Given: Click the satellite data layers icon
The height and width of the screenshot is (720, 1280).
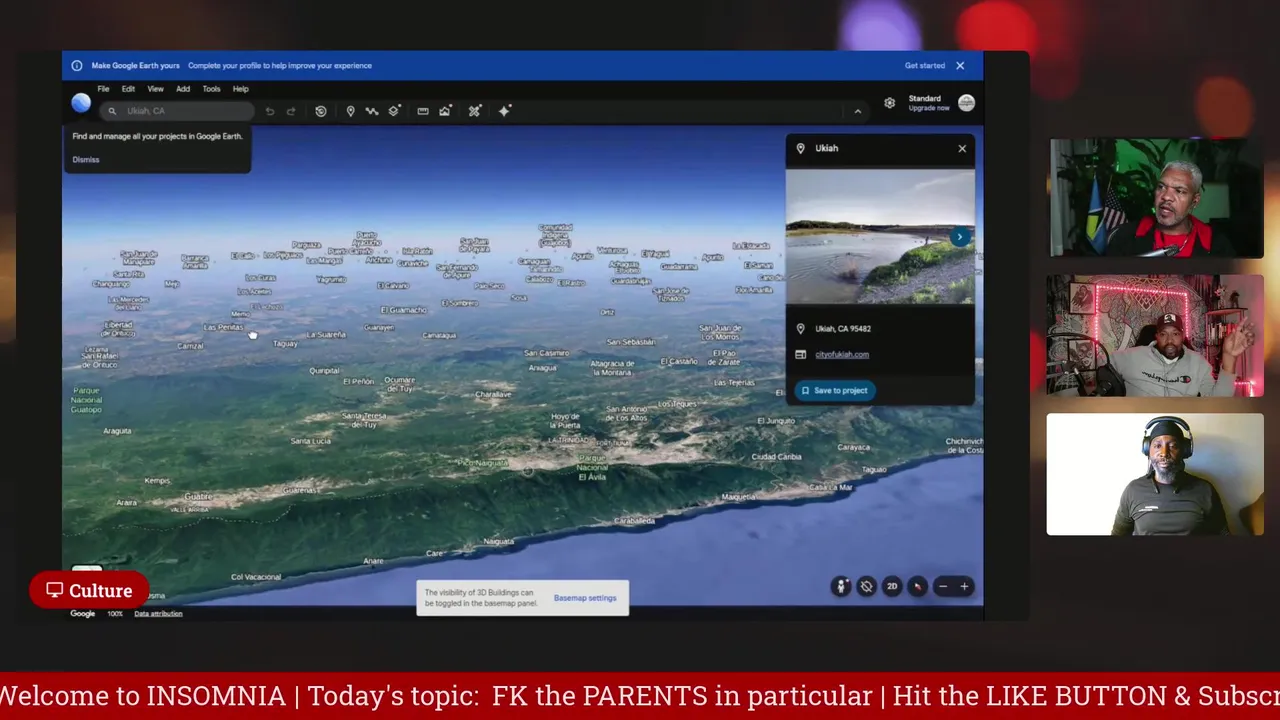Looking at the screenshot, I should click(475, 111).
